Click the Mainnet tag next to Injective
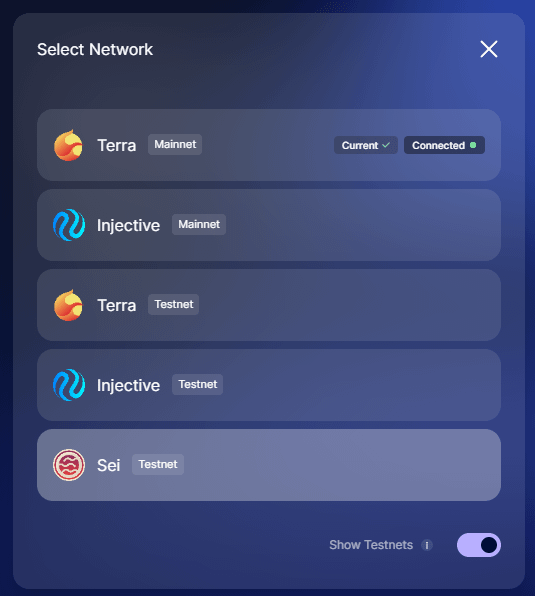This screenshot has width=535, height=596. click(199, 224)
